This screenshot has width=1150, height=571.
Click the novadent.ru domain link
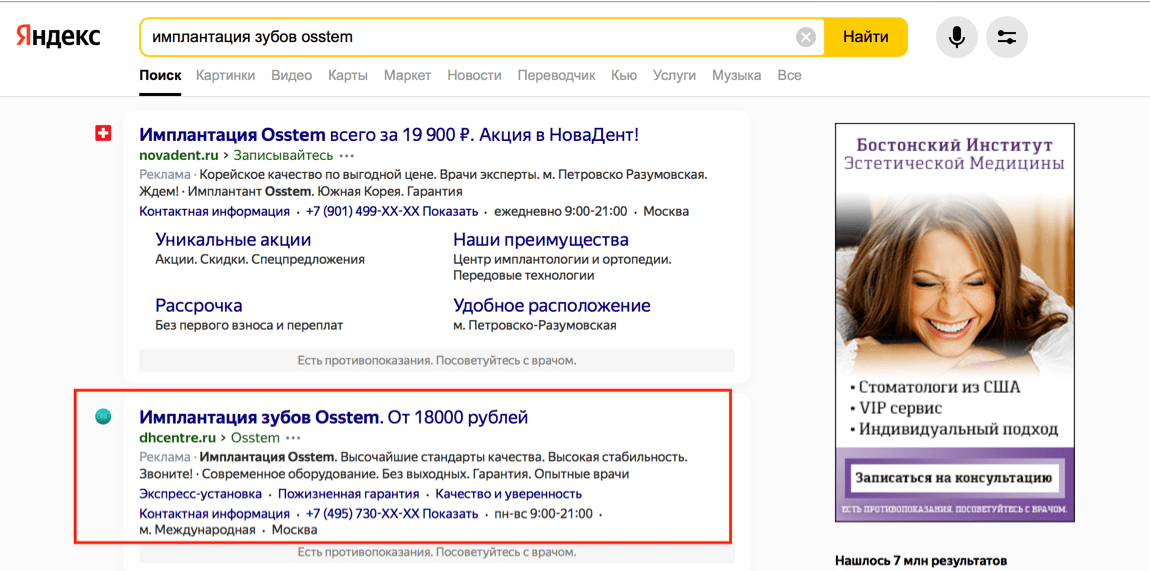click(x=178, y=155)
